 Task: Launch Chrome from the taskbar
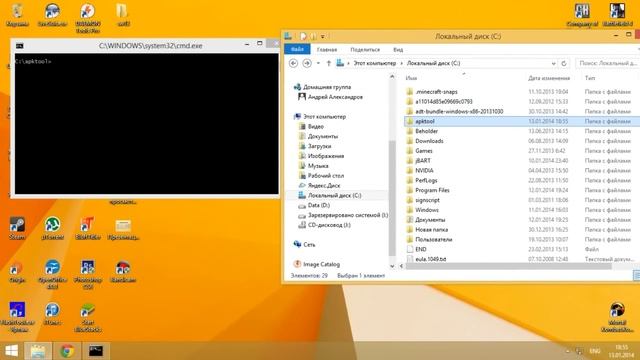pyautogui.click(x=67, y=351)
